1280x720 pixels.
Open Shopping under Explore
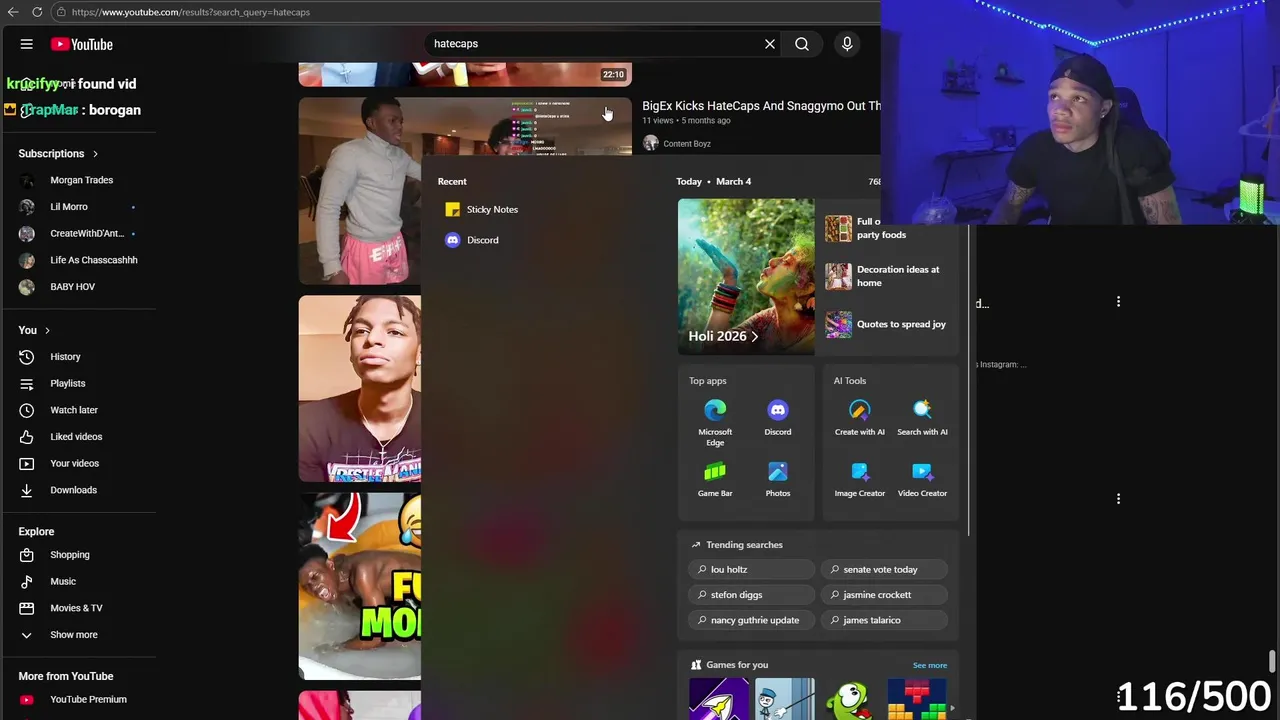[x=70, y=555]
